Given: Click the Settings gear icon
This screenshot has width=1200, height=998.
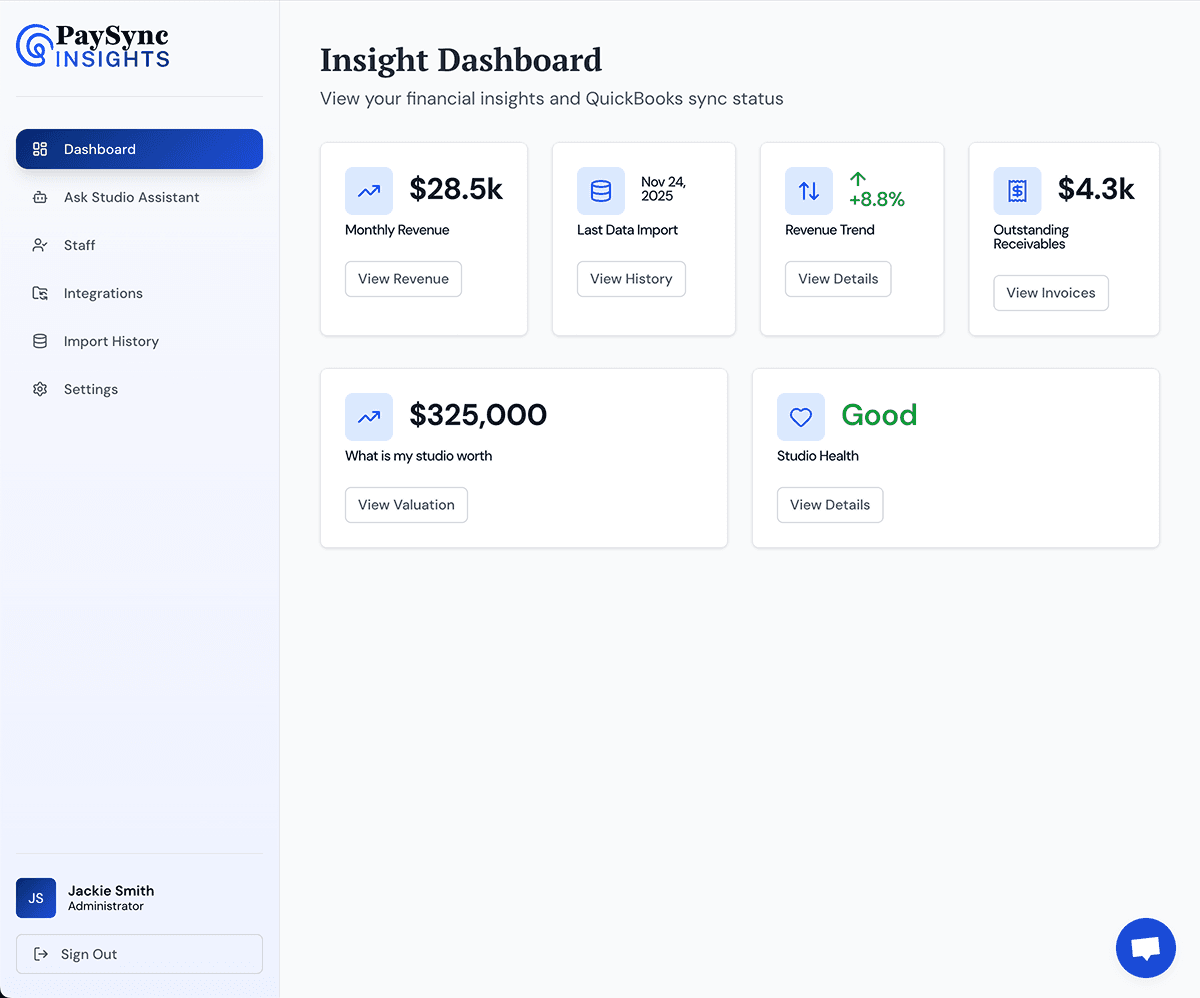Looking at the screenshot, I should (x=39, y=389).
